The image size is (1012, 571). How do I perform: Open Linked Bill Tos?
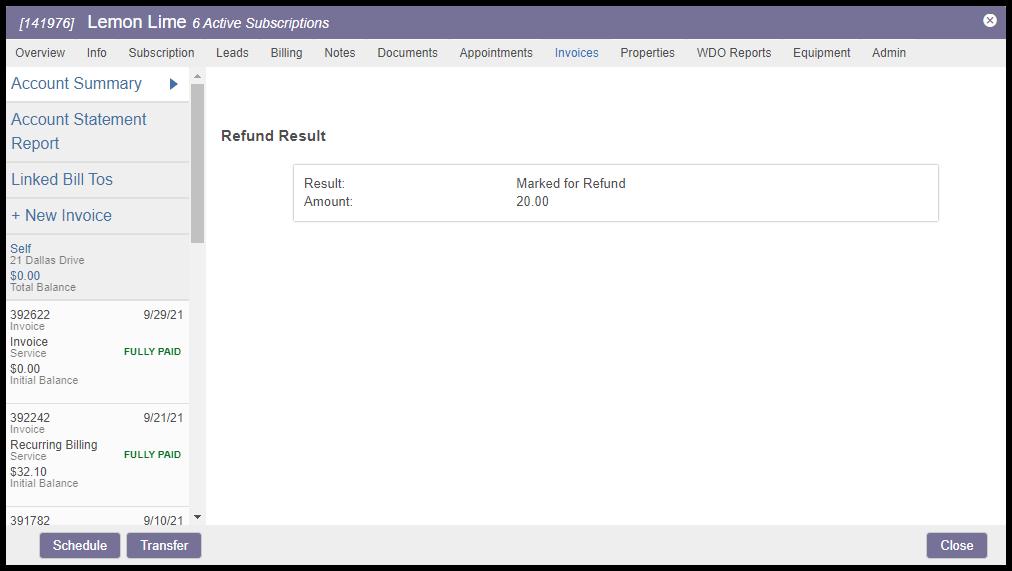(x=62, y=180)
